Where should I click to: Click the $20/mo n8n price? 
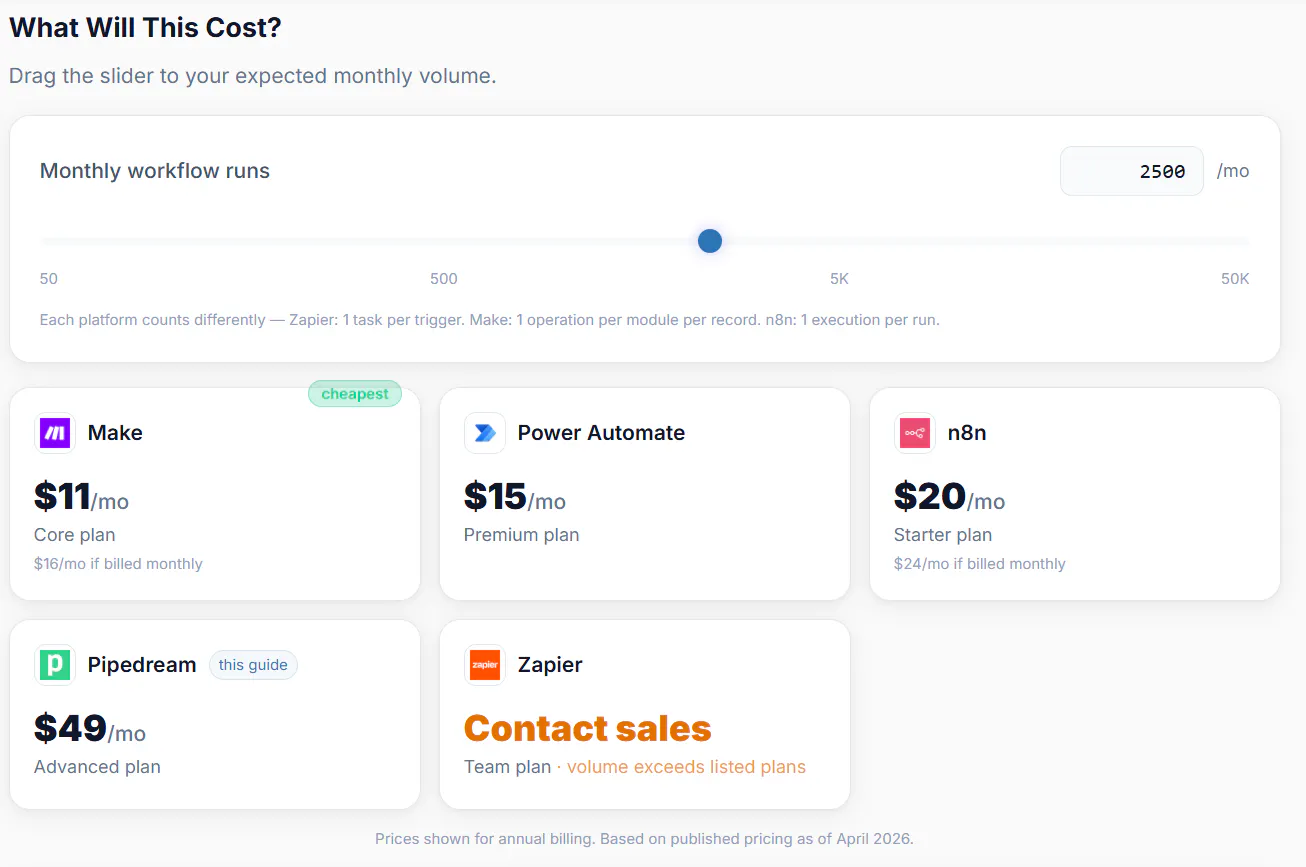point(949,497)
